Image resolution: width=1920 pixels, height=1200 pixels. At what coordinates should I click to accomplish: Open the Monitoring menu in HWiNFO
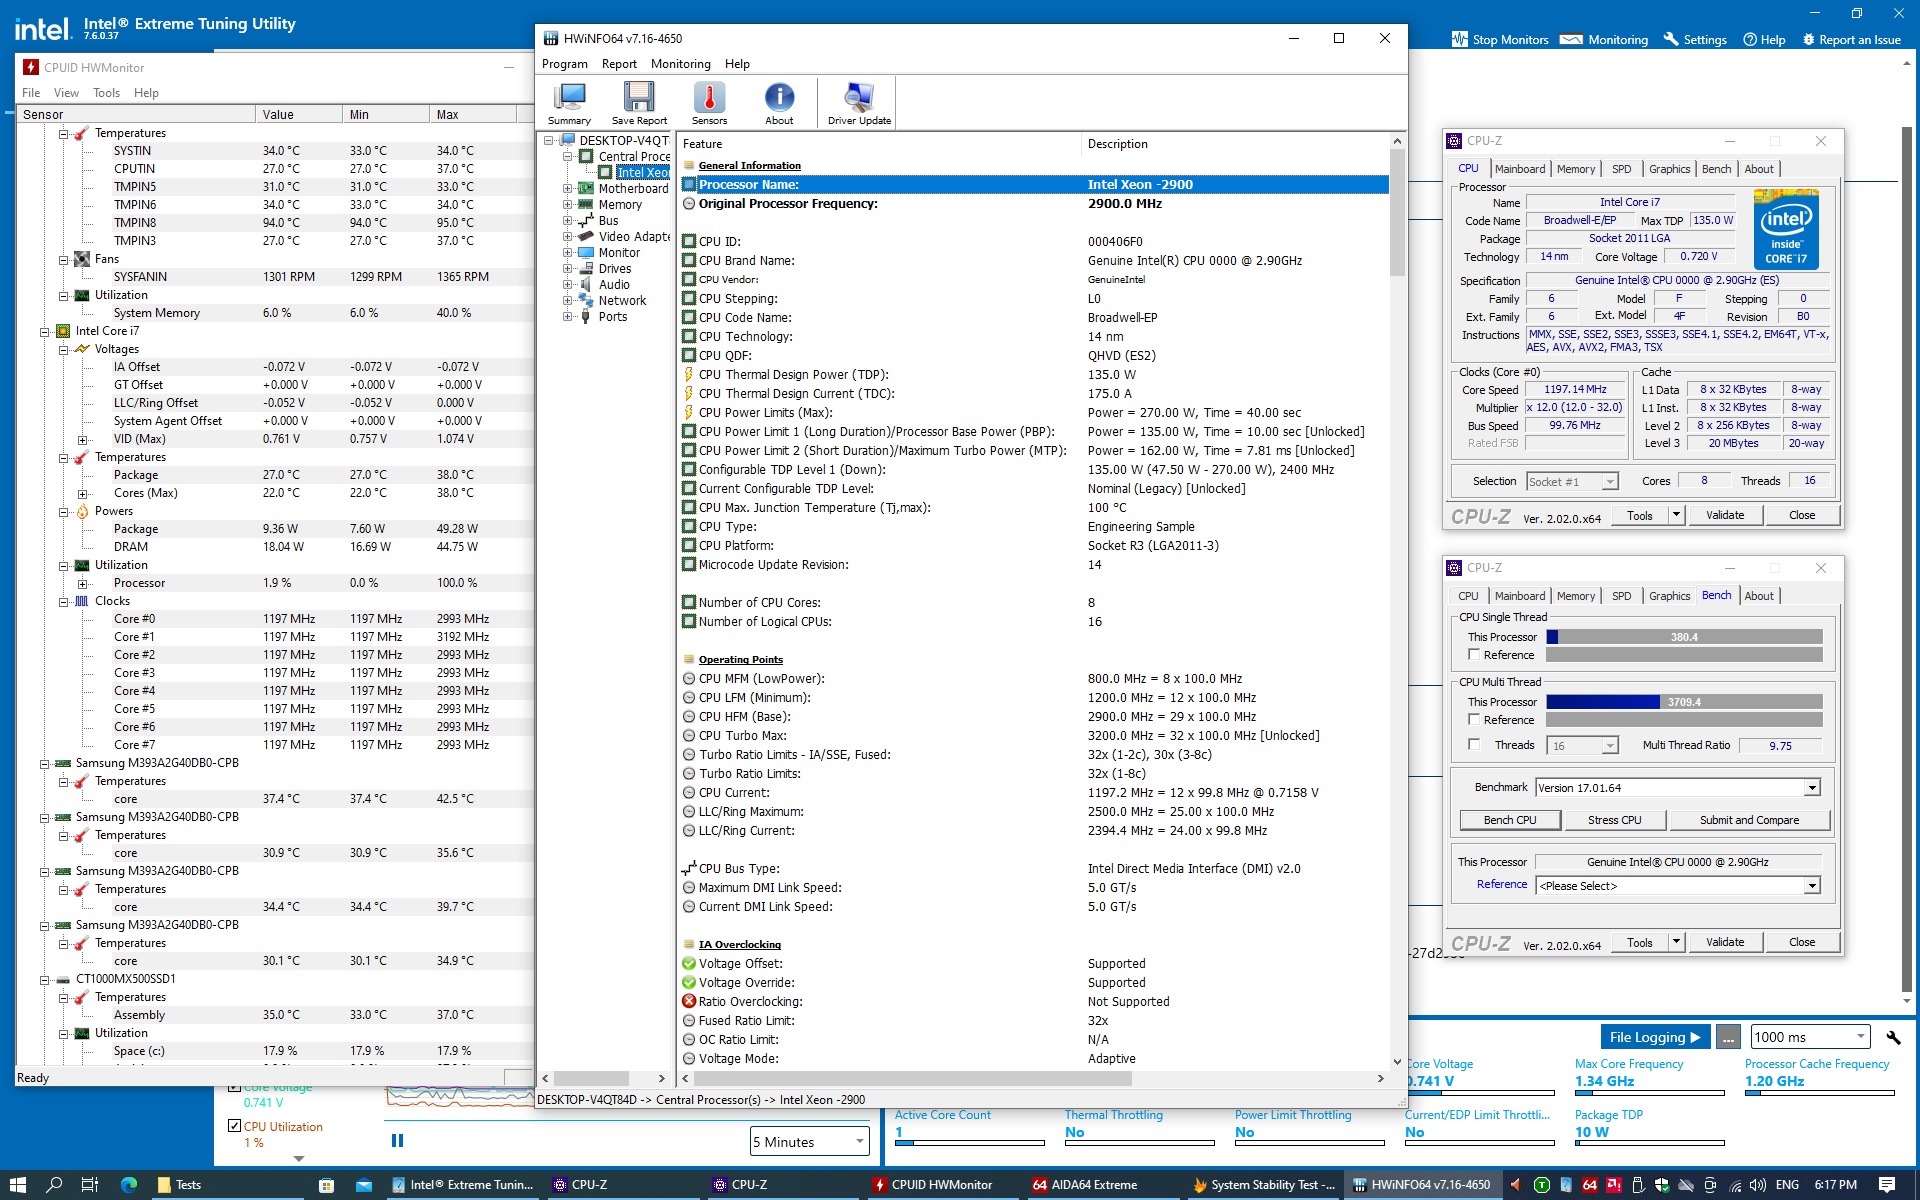coord(680,64)
